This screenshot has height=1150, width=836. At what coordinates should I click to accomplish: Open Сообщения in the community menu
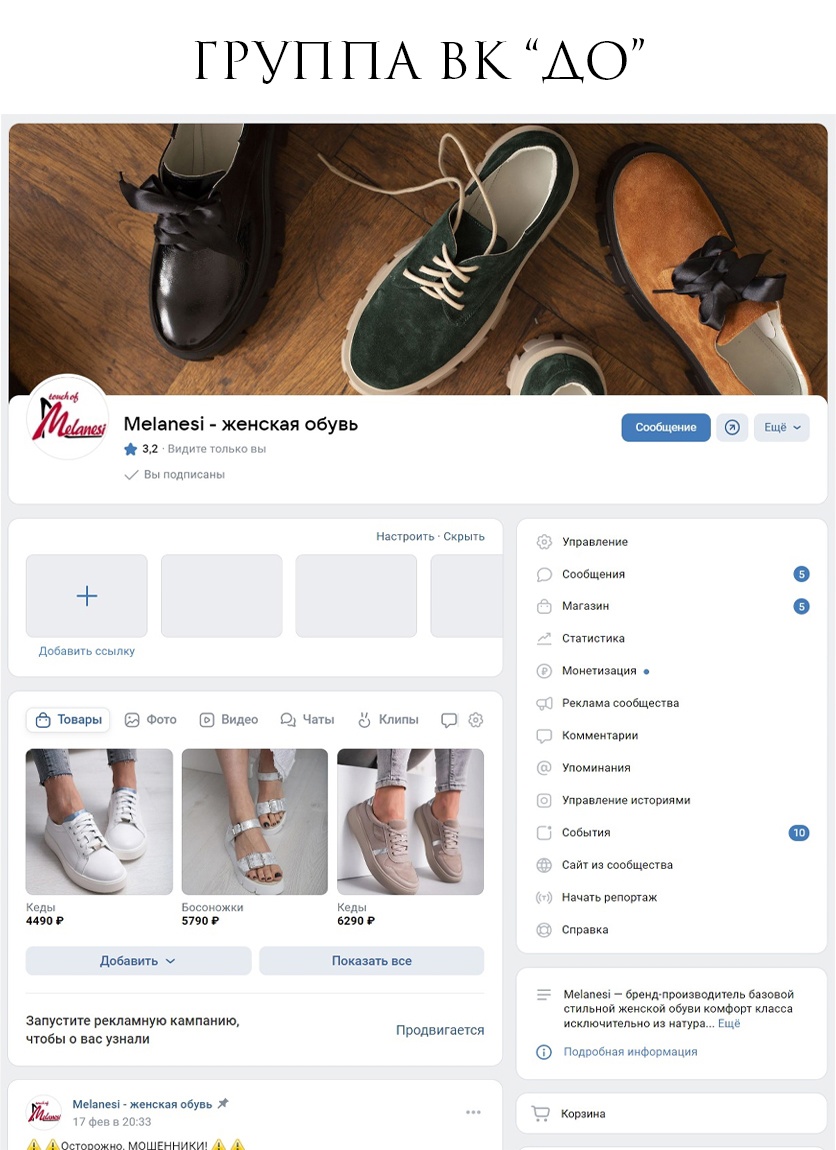tap(672, 574)
